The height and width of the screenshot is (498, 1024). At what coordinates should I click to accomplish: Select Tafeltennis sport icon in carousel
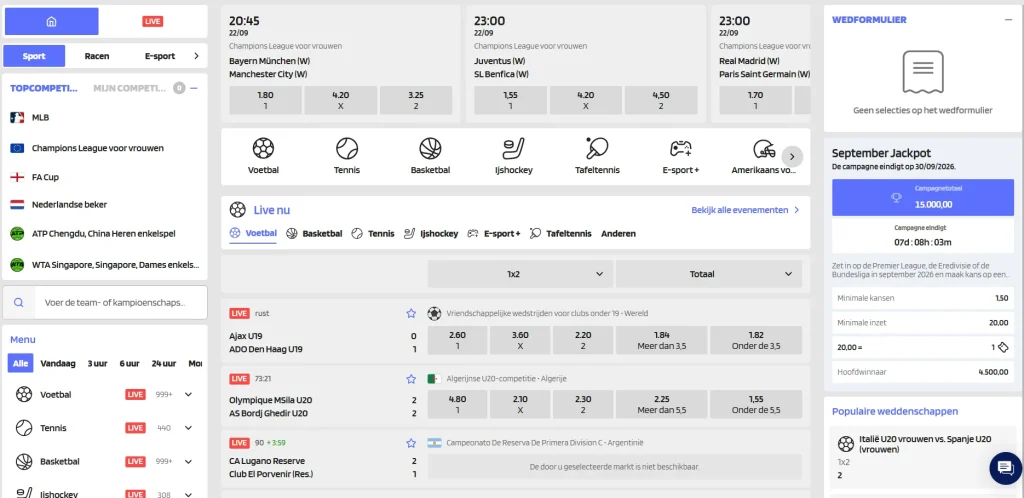coord(597,149)
